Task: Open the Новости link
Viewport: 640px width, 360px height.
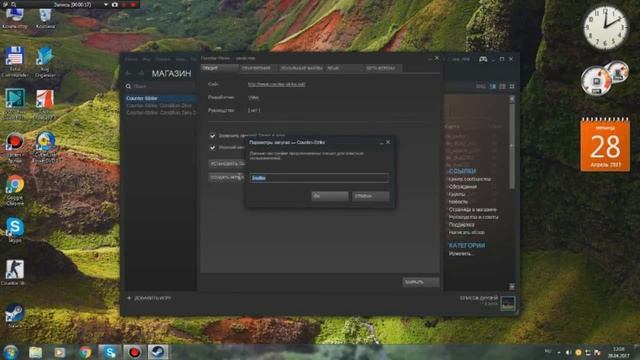Action: [x=458, y=202]
